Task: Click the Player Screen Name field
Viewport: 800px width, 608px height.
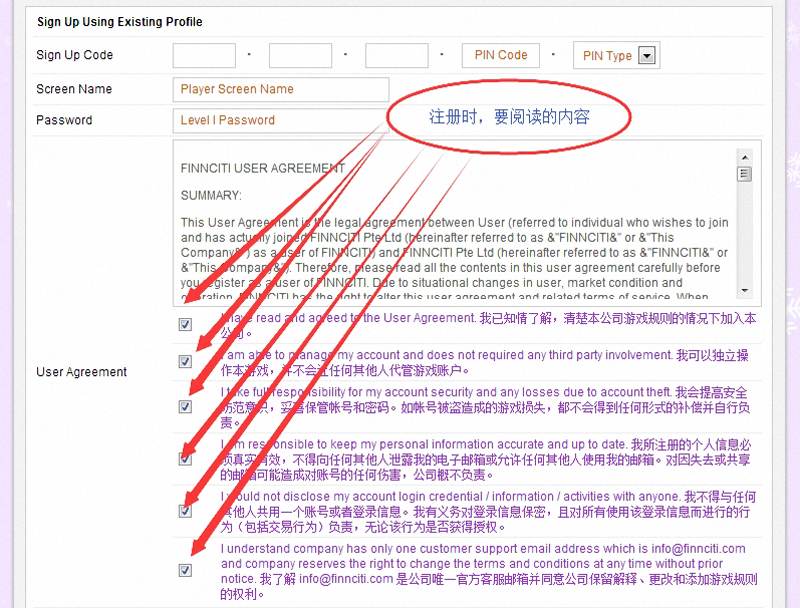Action: [280, 89]
